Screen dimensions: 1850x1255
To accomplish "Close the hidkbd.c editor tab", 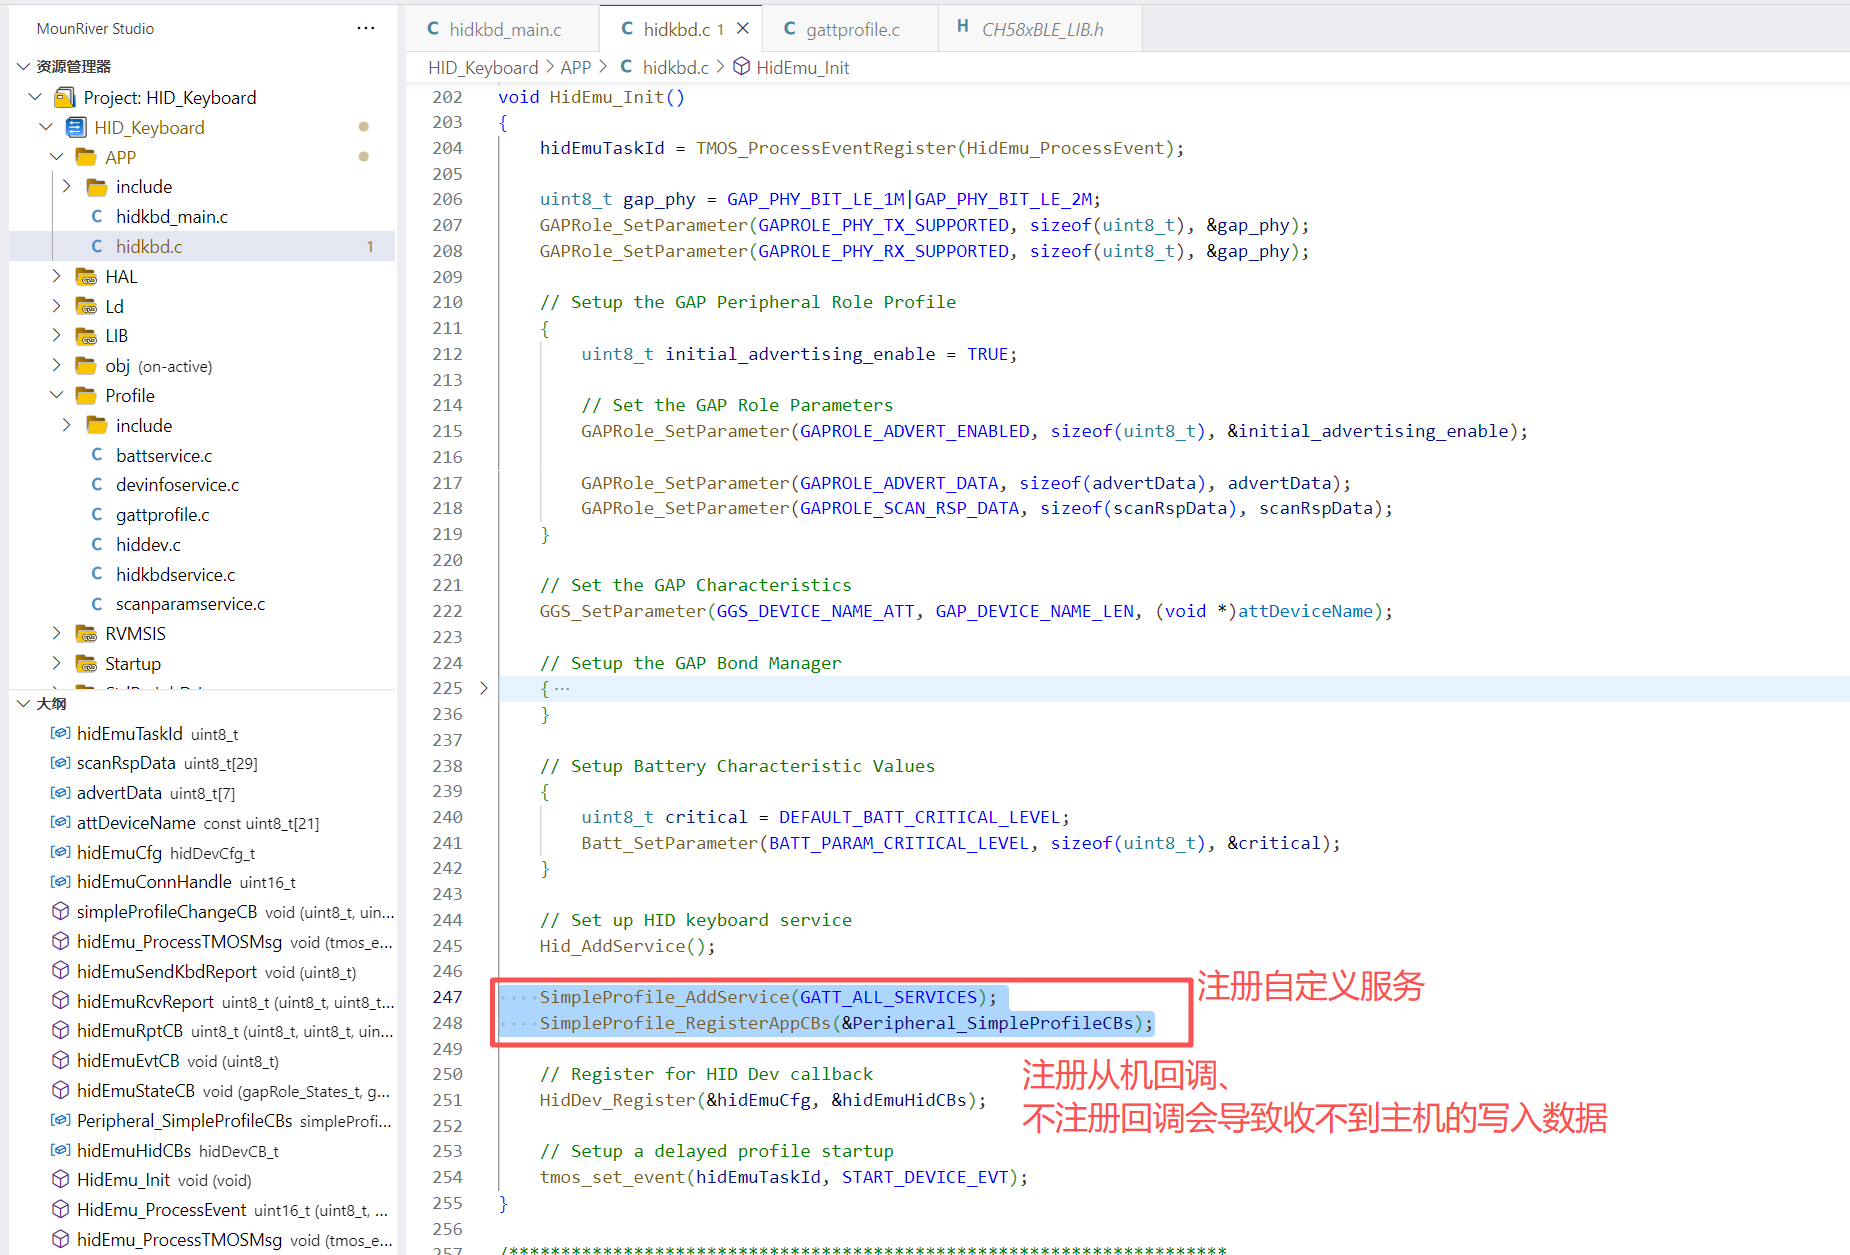I will [x=743, y=28].
